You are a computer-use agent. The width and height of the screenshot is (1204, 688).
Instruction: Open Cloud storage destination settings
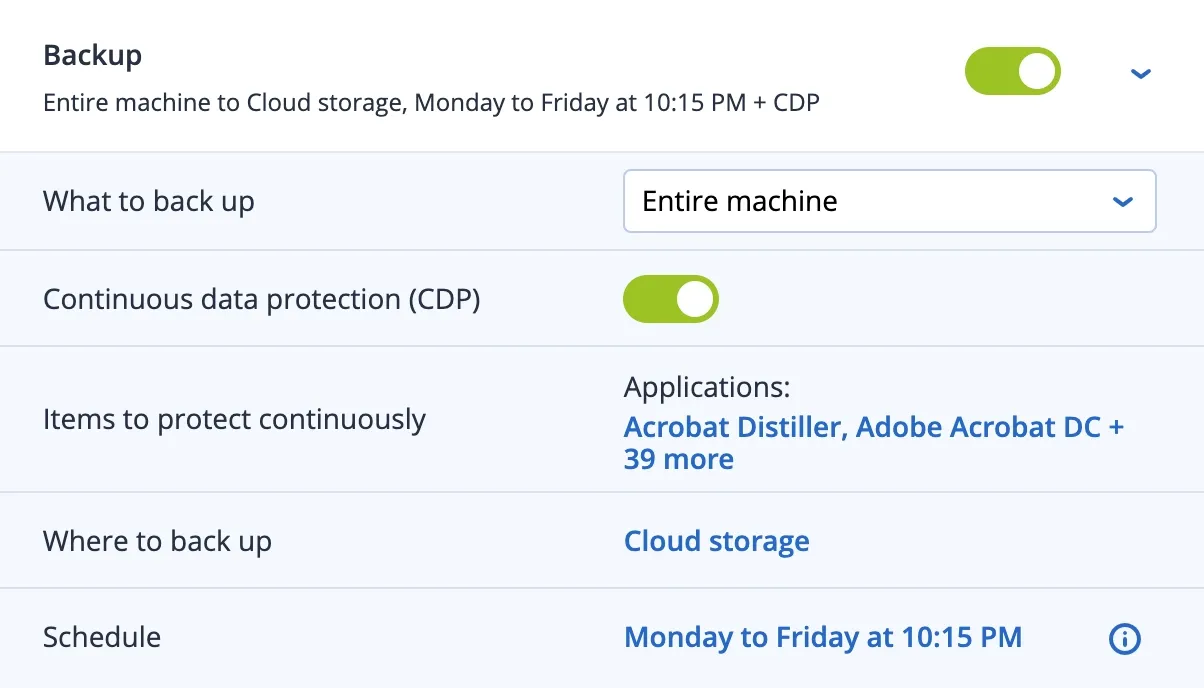coord(716,540)
